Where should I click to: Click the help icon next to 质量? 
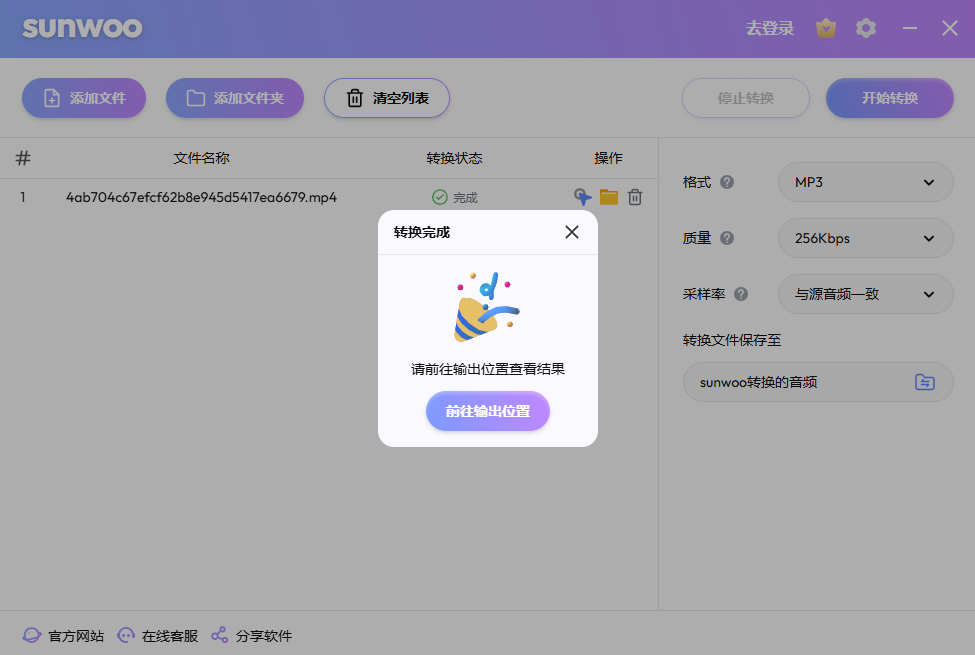click(x=727, y=238)
